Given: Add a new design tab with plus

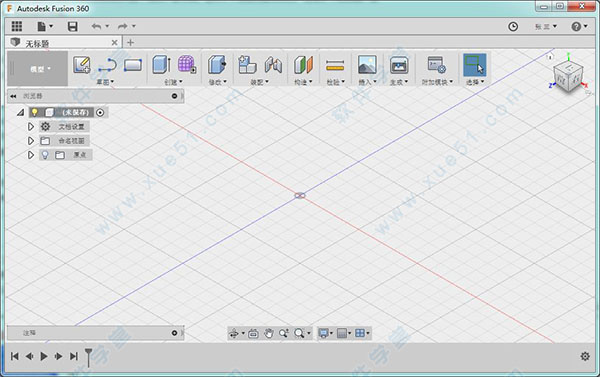Looking at the screenshot, I should 130,42.
